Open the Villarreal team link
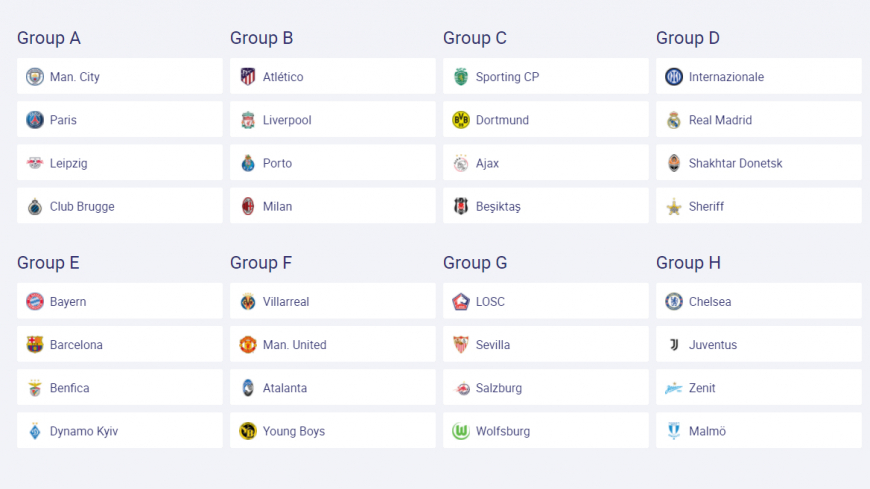This screenshot has height=489, width=870. [286, 302]
